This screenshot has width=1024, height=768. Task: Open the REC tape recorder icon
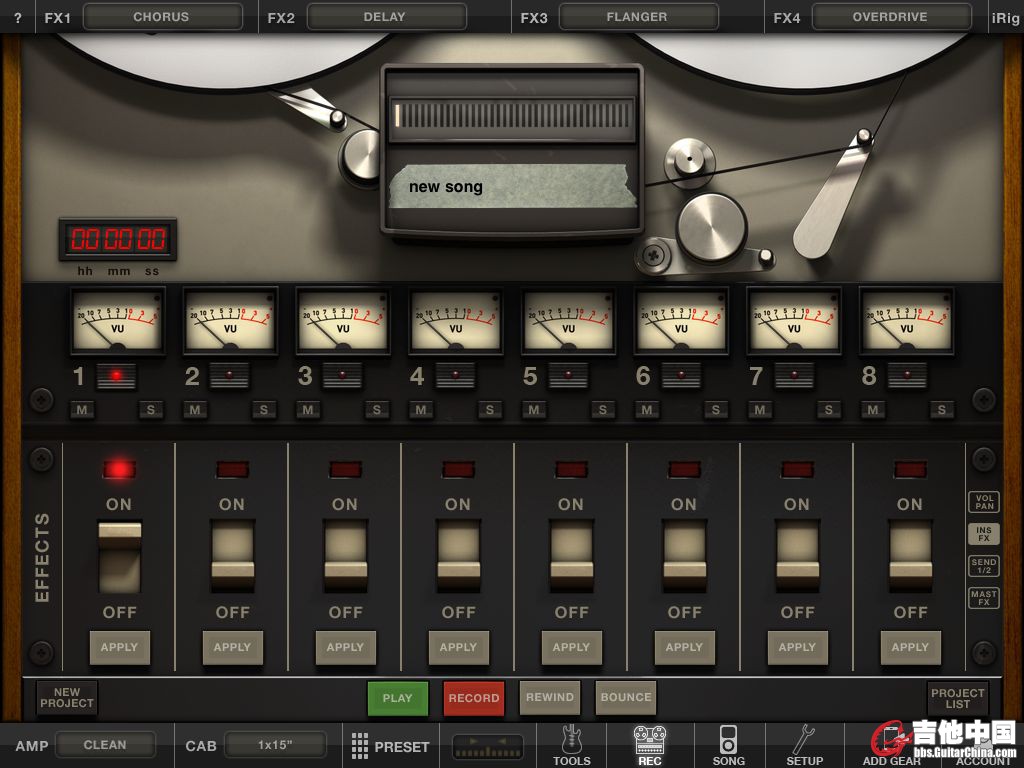tap(650, 745)
